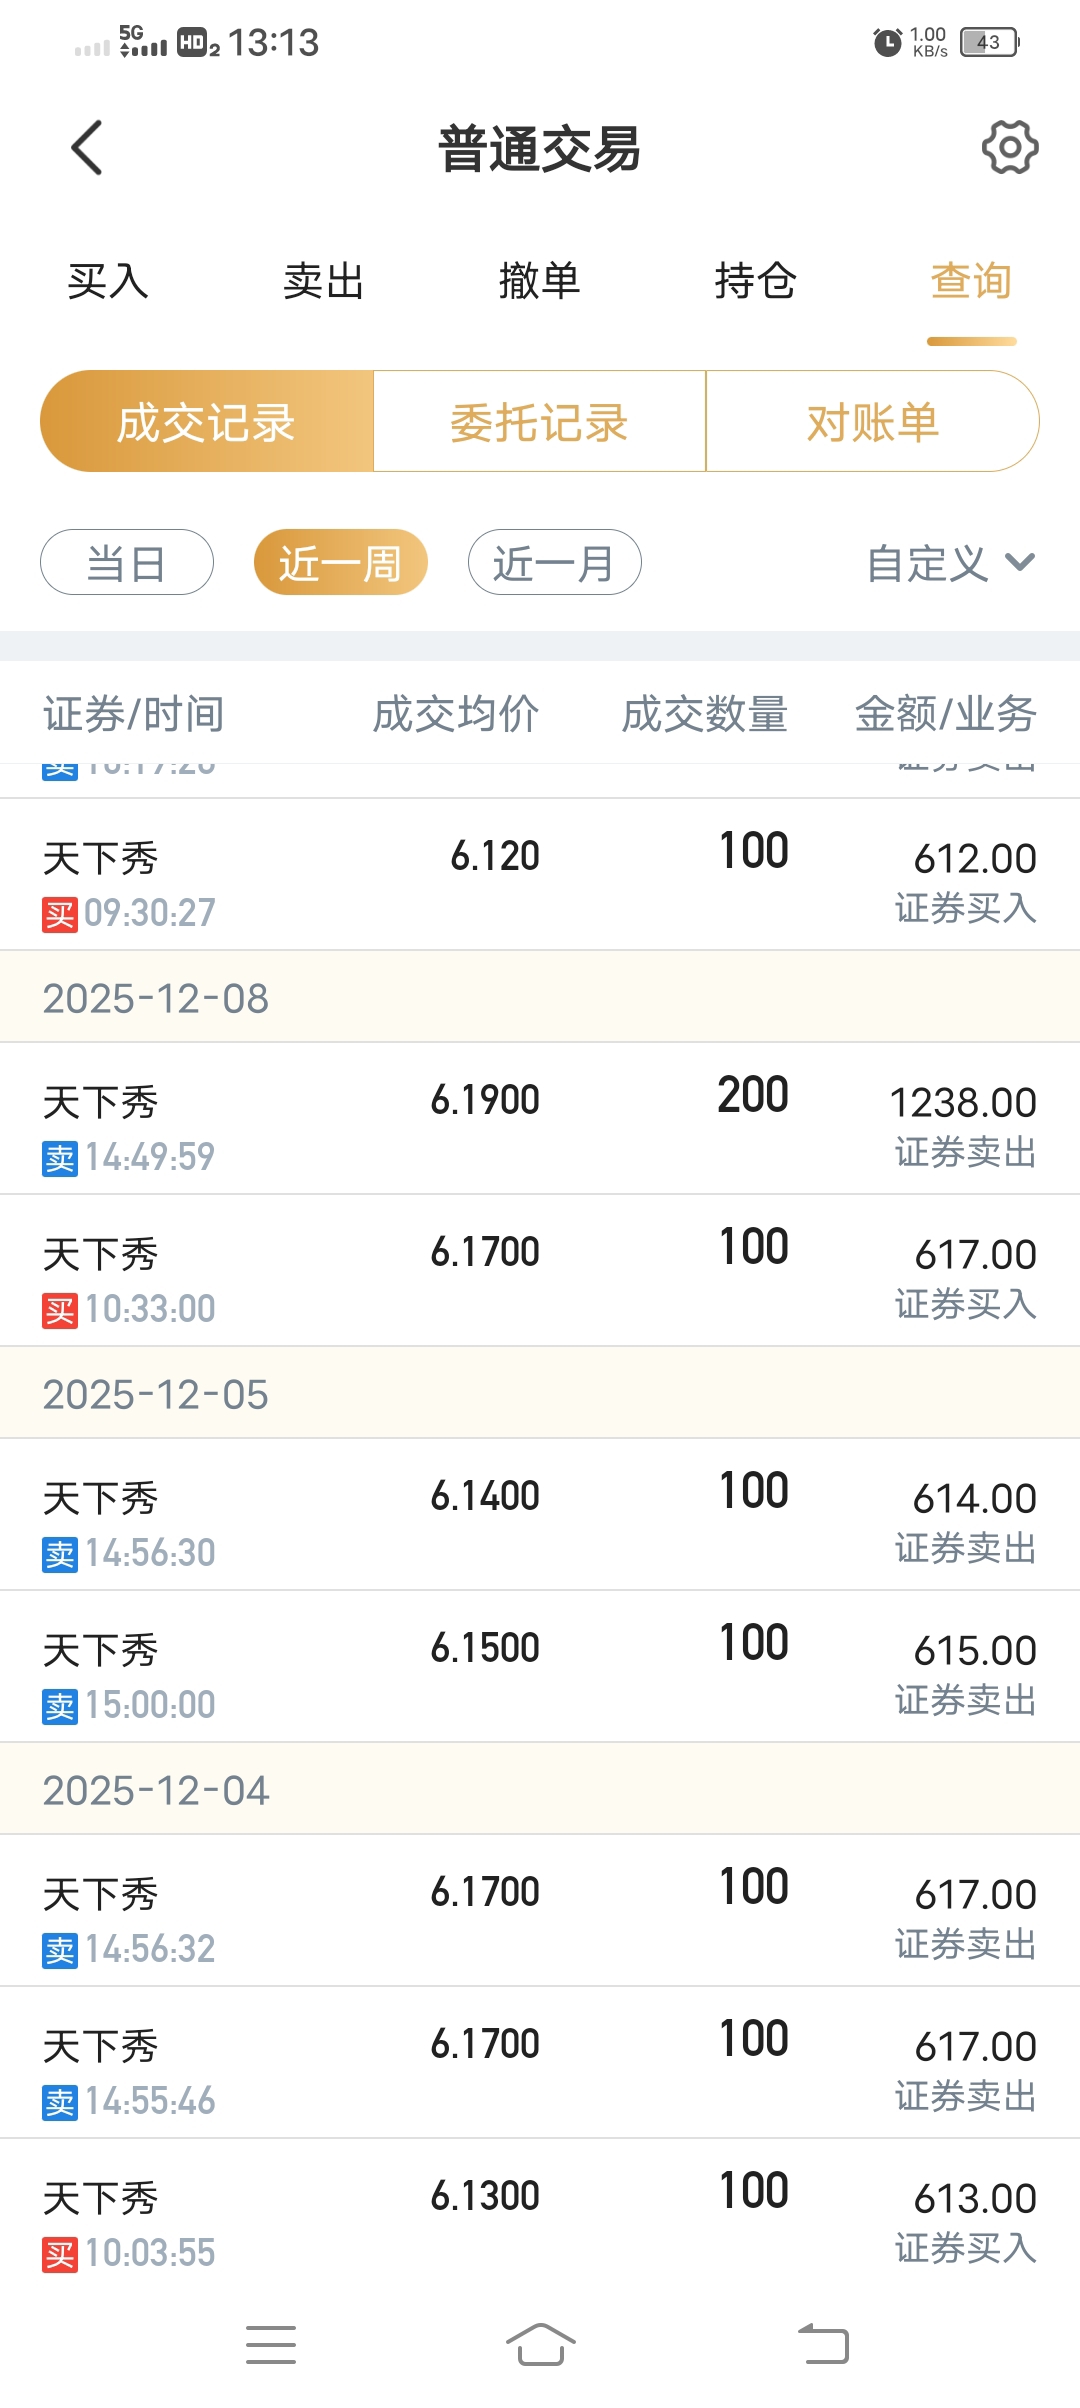Tap the back arrow icon
This screenshot has height=2408, width=1080.
click(87, 148)
